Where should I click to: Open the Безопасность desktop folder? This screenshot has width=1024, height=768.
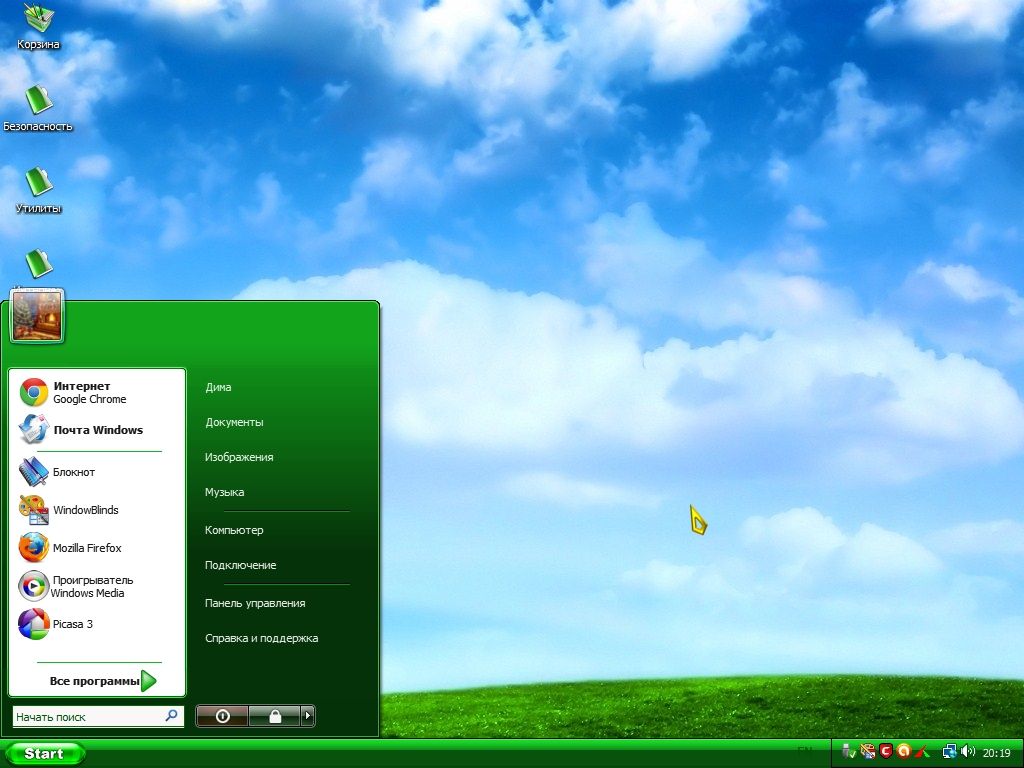coord(38,108)
